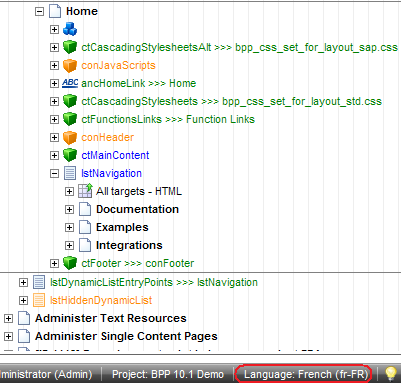Expand the Examples page node
Image resolution: width=401 pixels, height=383 pixels.
coord(69,227)
